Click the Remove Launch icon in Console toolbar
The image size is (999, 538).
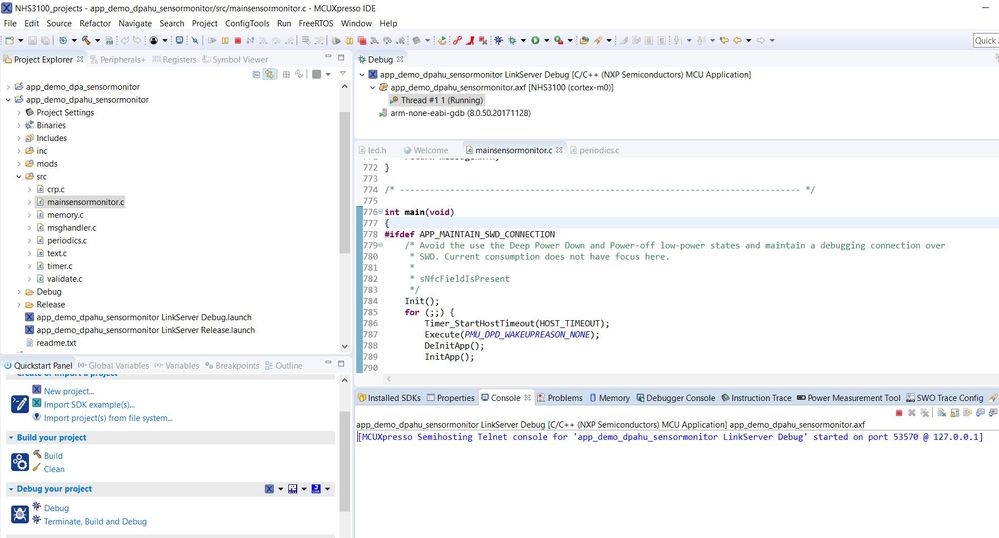[x=912, y=413]
